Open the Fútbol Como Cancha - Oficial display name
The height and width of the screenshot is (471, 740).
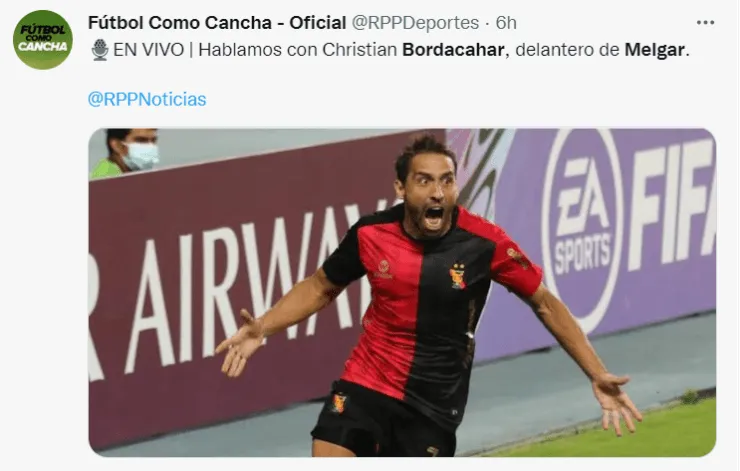pos(217,23)
